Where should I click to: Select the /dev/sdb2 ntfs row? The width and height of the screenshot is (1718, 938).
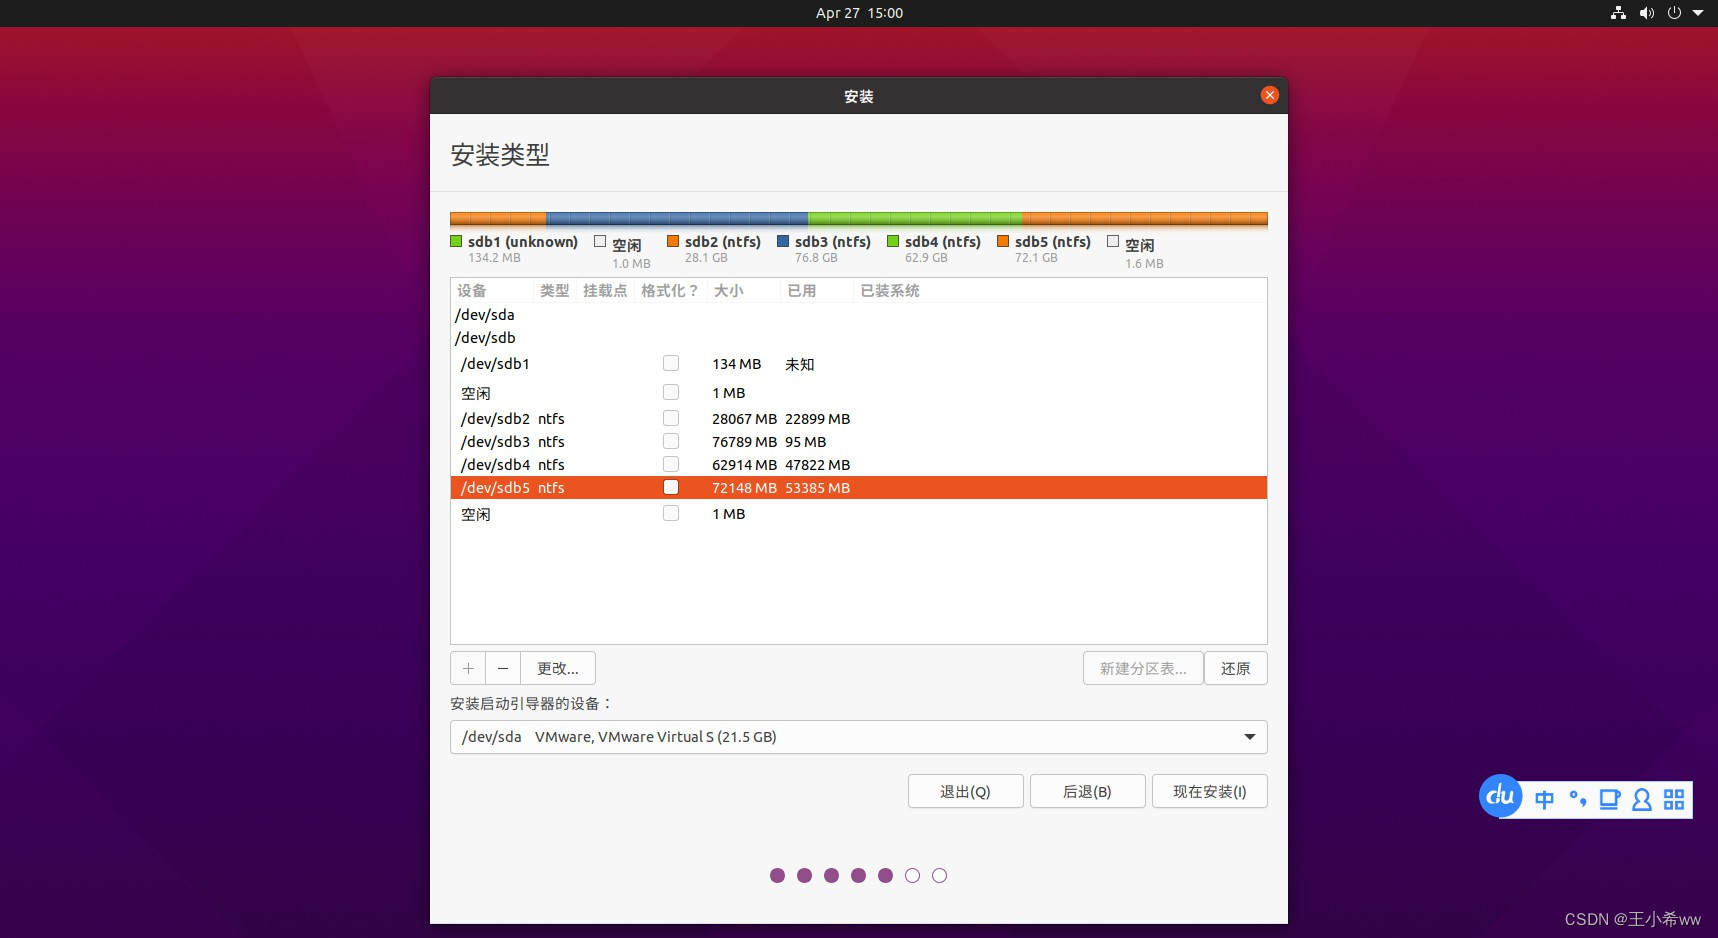point(858,418)
